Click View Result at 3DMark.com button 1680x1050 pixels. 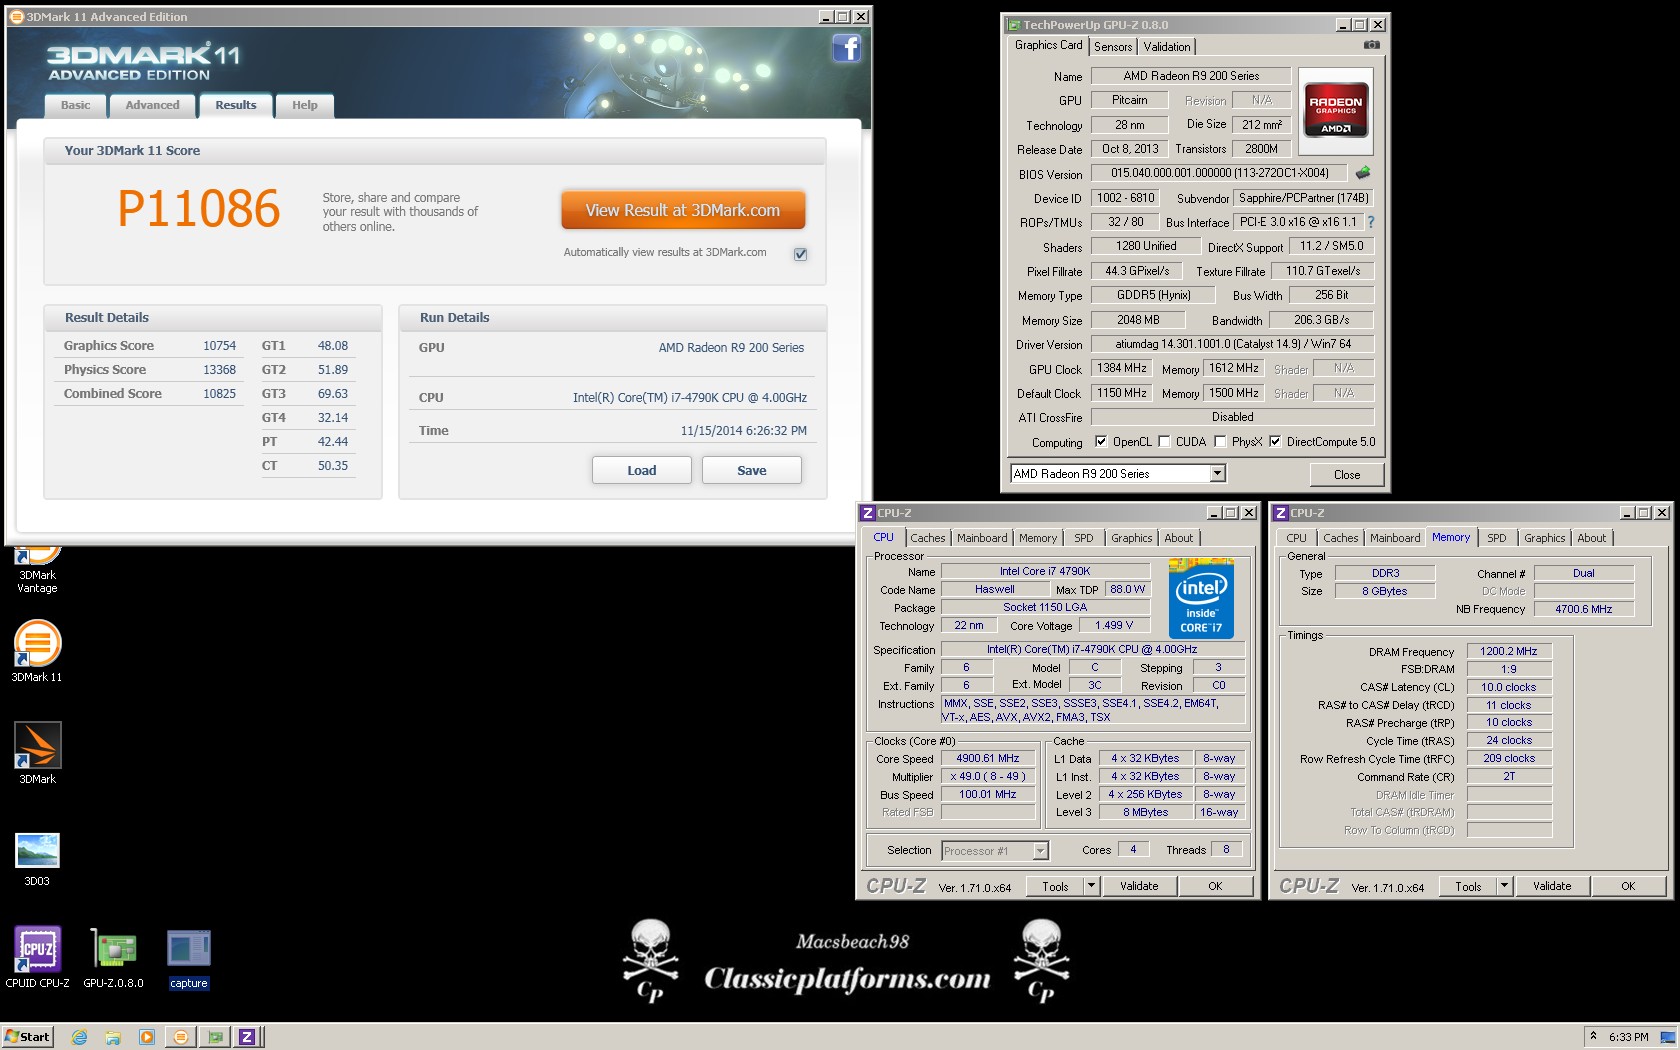pyautogui.click(x=683, y=210)
